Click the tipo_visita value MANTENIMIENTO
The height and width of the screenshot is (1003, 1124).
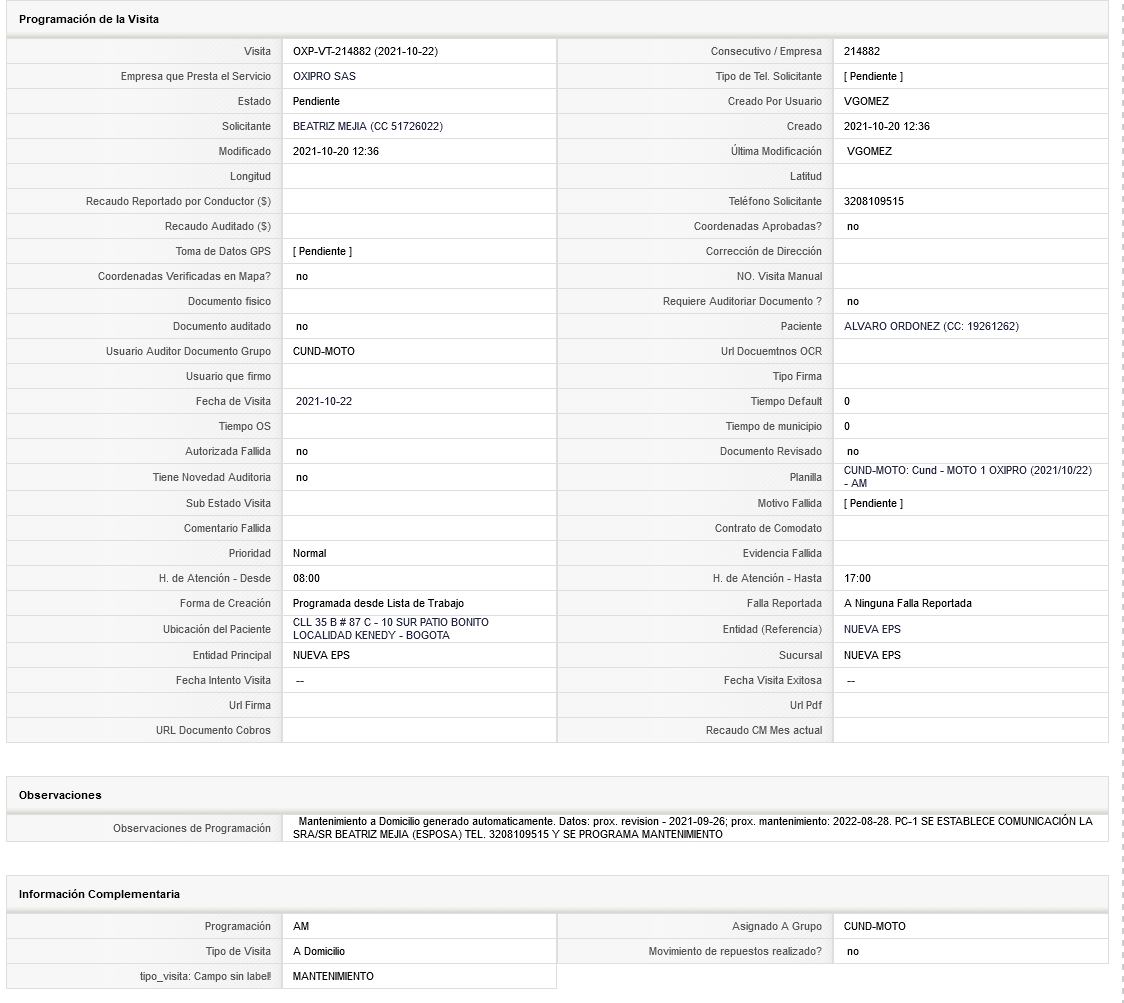point(333,976)
